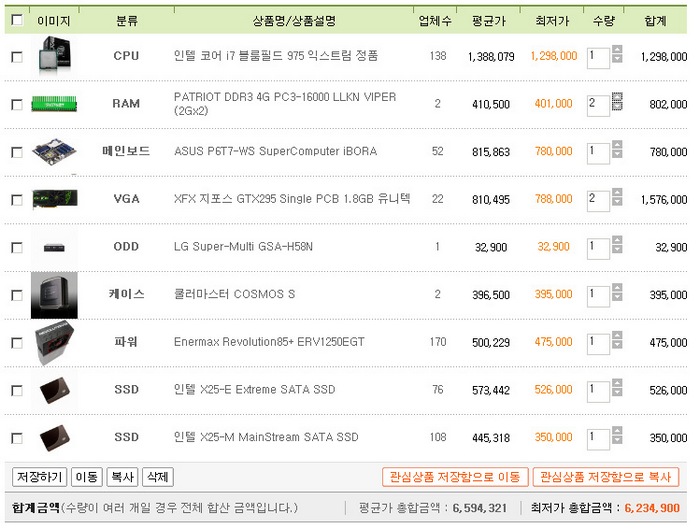The image size is (700, 529).
Task: Decrease quantity for the X25-M SSD
Action: (x=617, y=440)
